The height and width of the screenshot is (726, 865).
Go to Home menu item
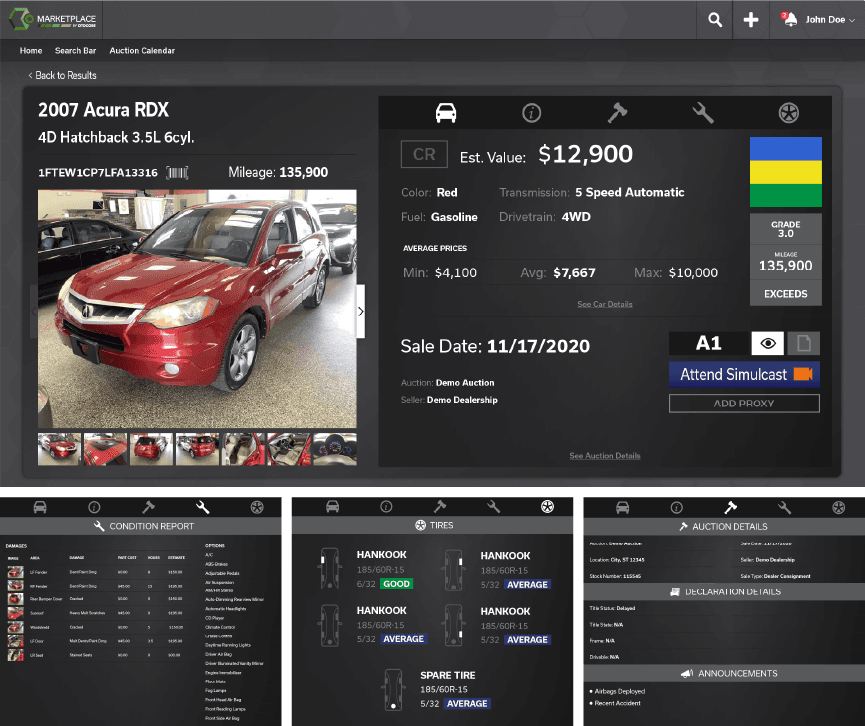pyautogui.click(x=31, y=50)
